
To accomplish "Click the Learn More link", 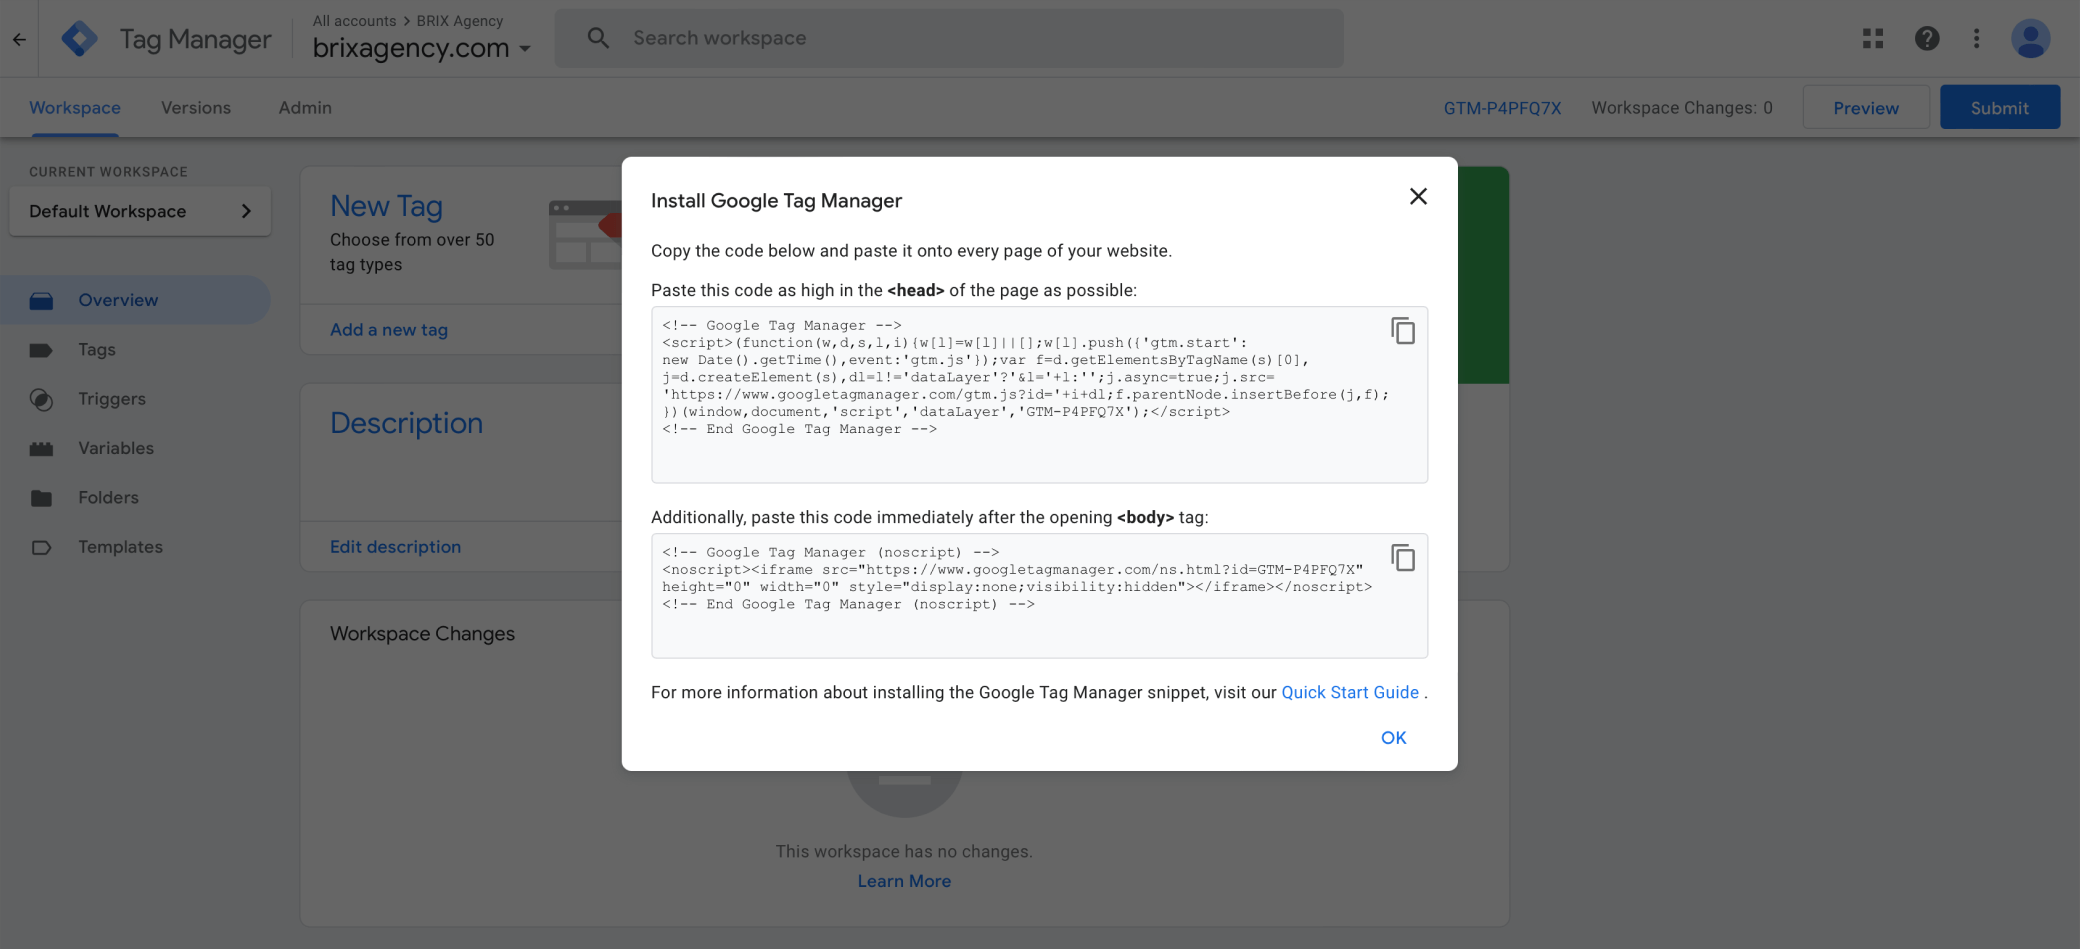I will click(904, 881).
